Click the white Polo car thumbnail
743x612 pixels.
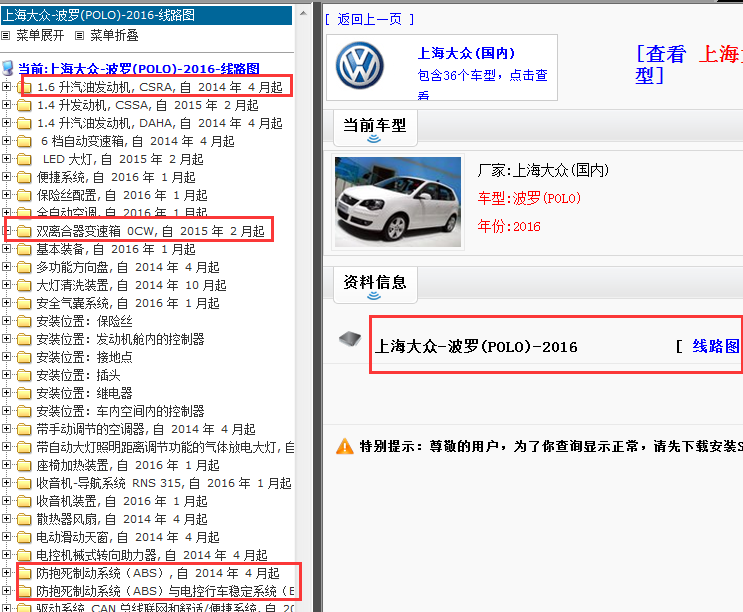(398, 202)
